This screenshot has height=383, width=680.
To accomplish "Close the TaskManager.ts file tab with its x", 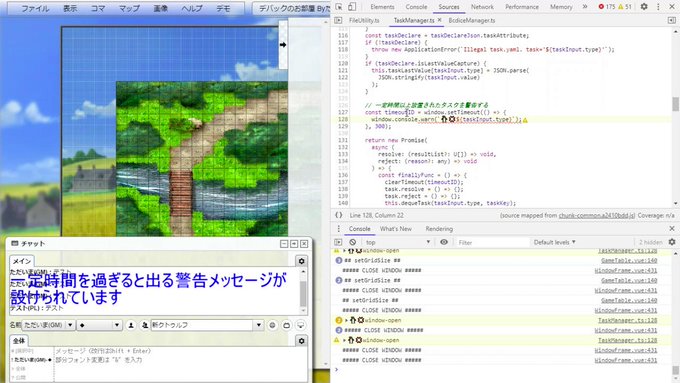I will coord(439,20).
